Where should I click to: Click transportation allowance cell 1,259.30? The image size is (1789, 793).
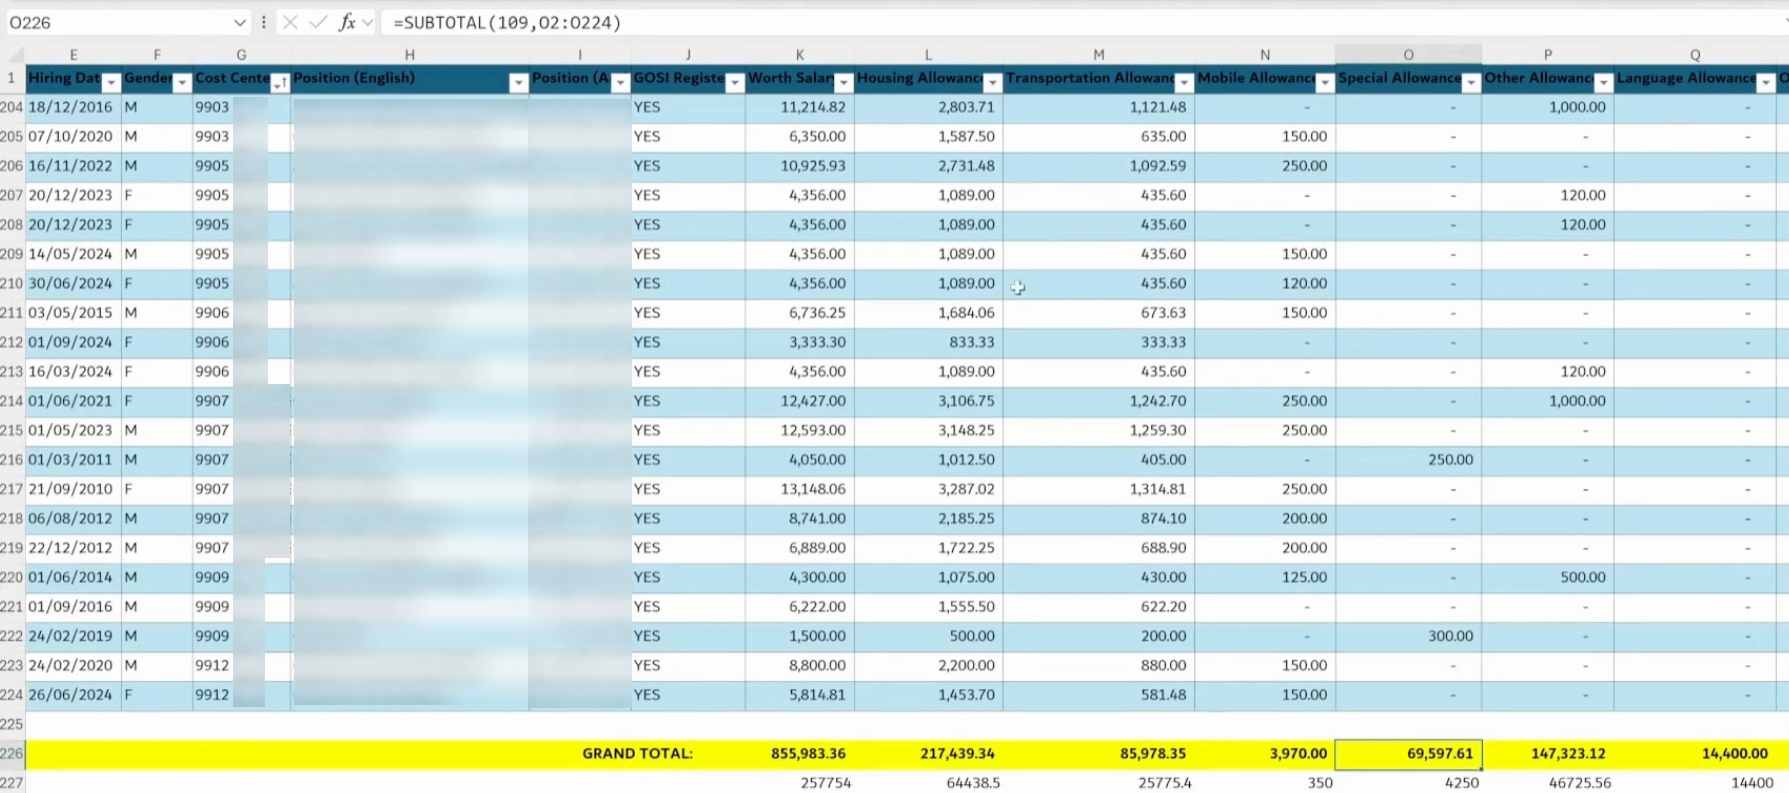(1099, 430)
